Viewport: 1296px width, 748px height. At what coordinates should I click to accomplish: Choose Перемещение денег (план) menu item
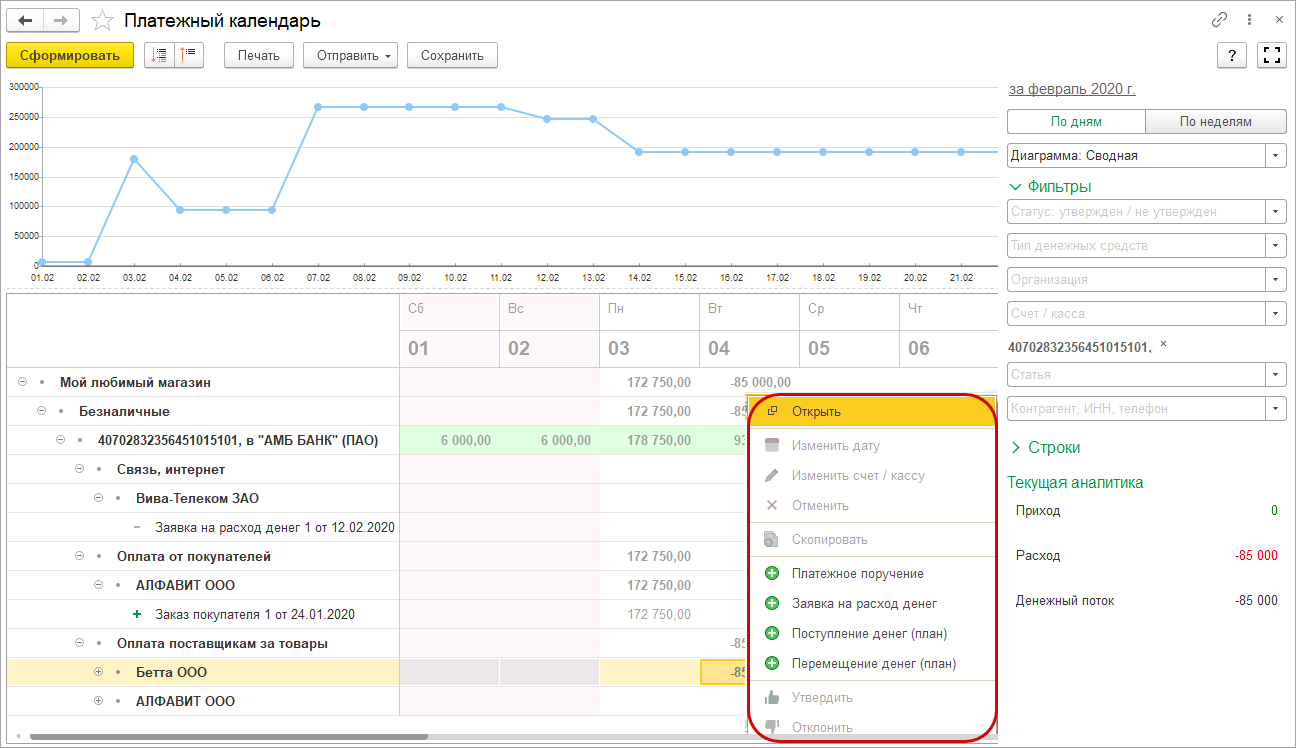(872, 663)
